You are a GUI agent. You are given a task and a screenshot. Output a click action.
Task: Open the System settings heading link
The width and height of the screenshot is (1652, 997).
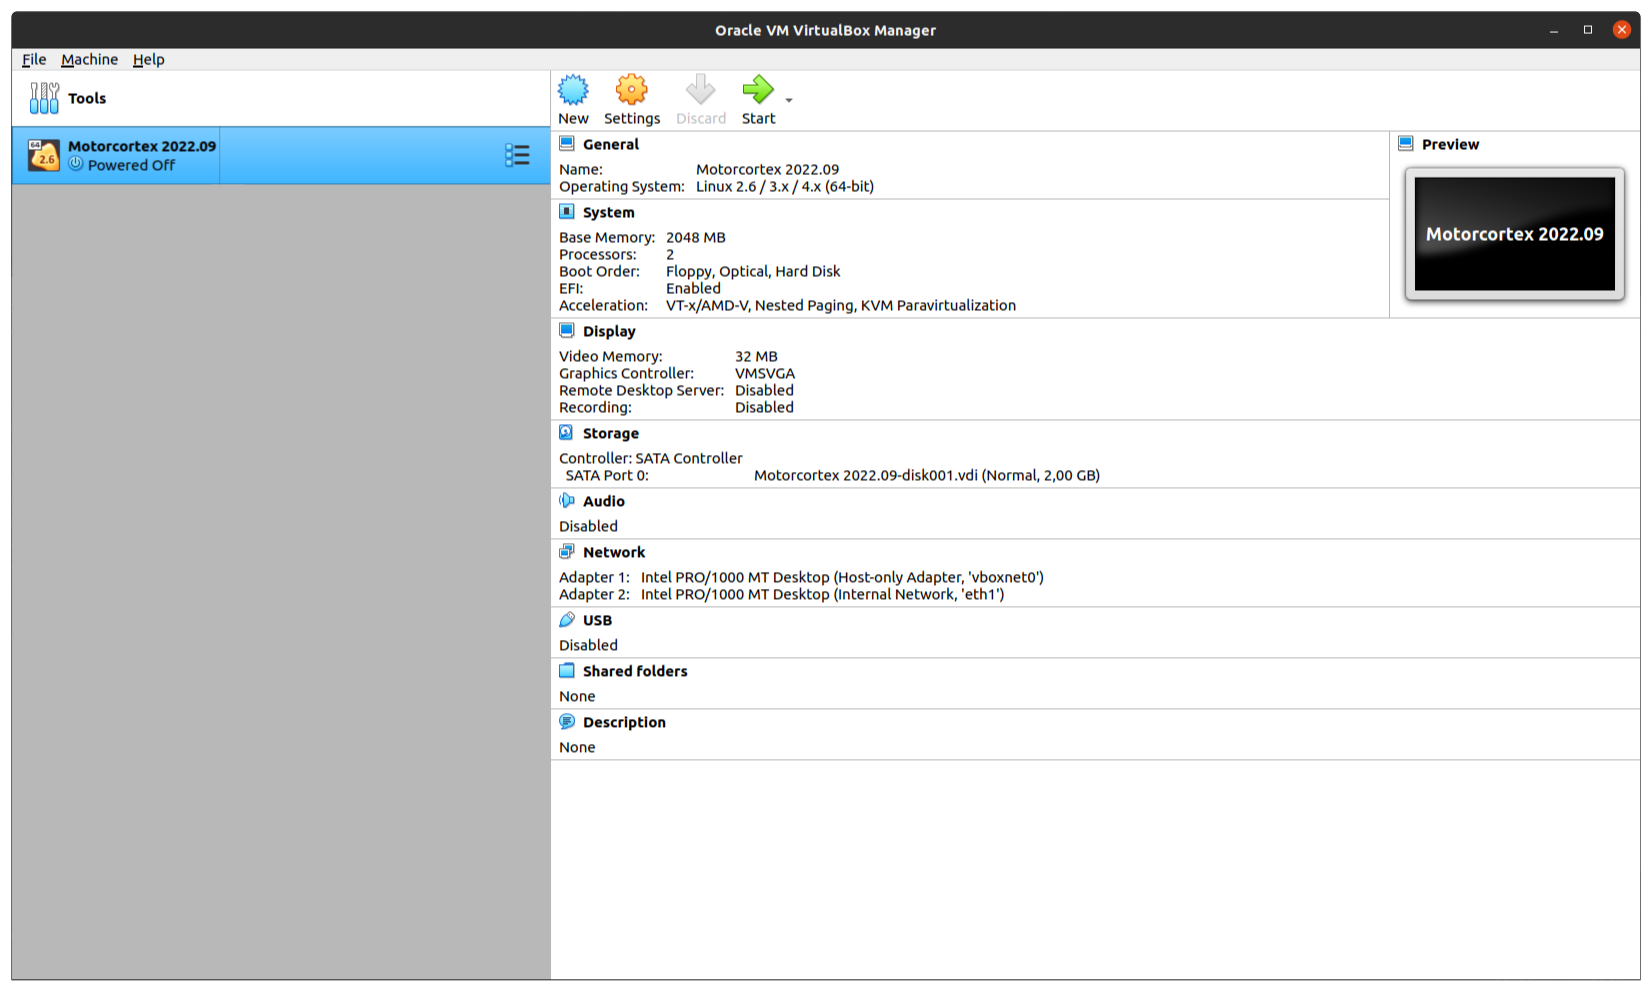click(608, 212)
